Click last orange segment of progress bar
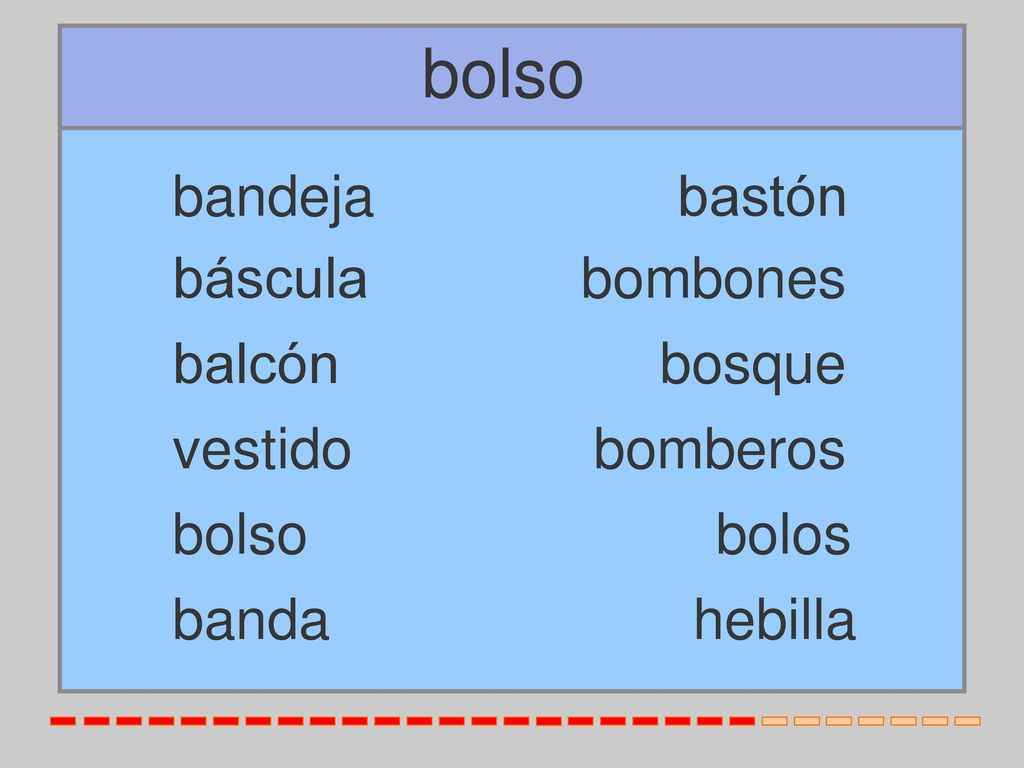Viewport: 1024px width, 768px height. [967, 721]
